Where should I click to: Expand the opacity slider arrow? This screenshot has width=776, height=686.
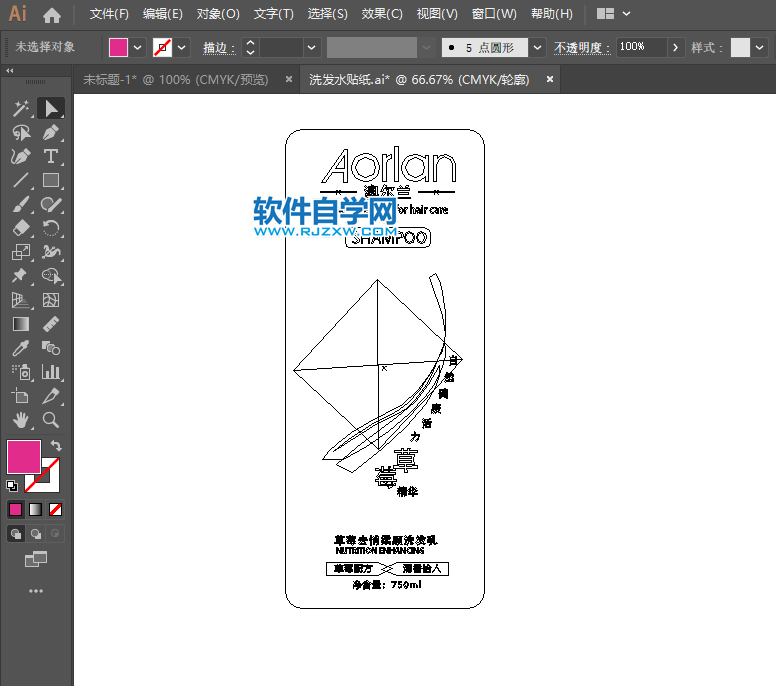(x=676, y=48)
